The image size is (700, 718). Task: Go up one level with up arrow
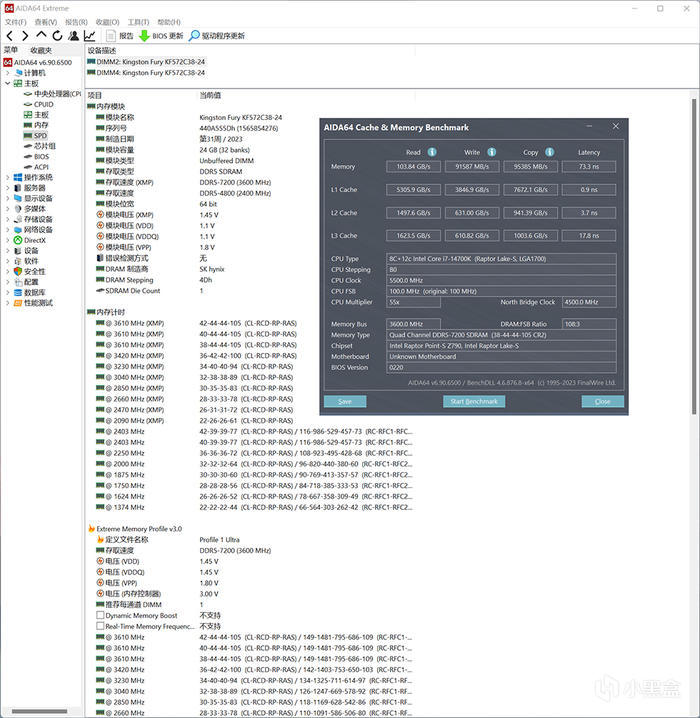click(x=41, y=35)
